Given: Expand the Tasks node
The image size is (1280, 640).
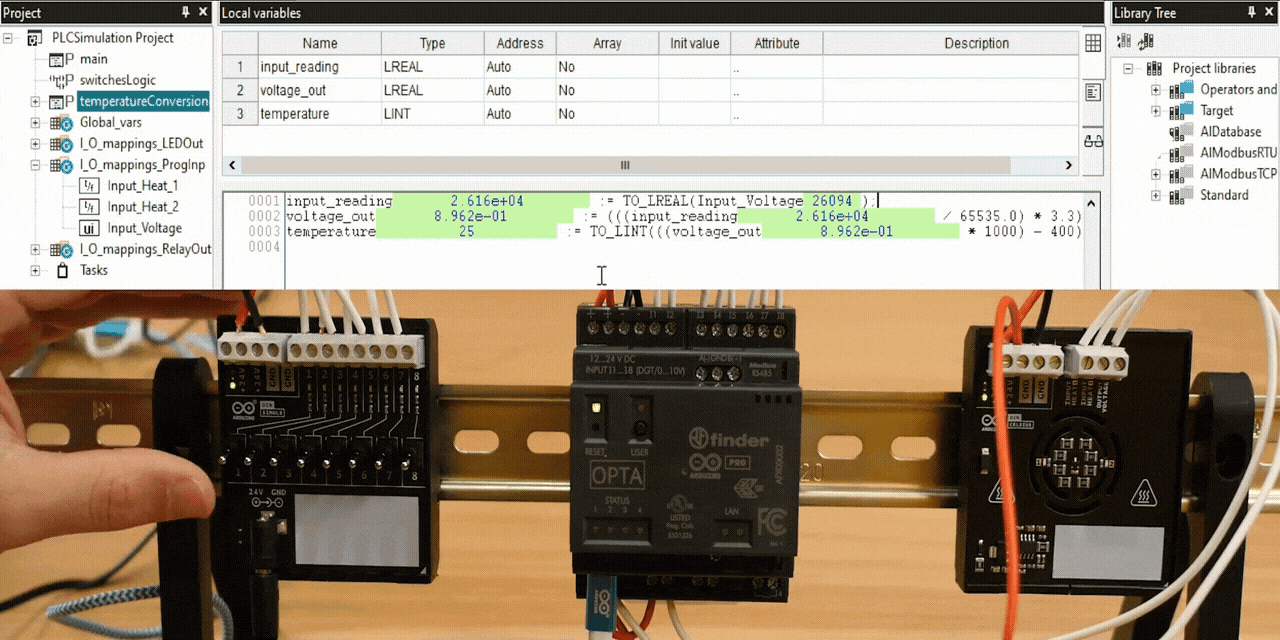Looking at the screenshot, I should (x=35, y=271).
